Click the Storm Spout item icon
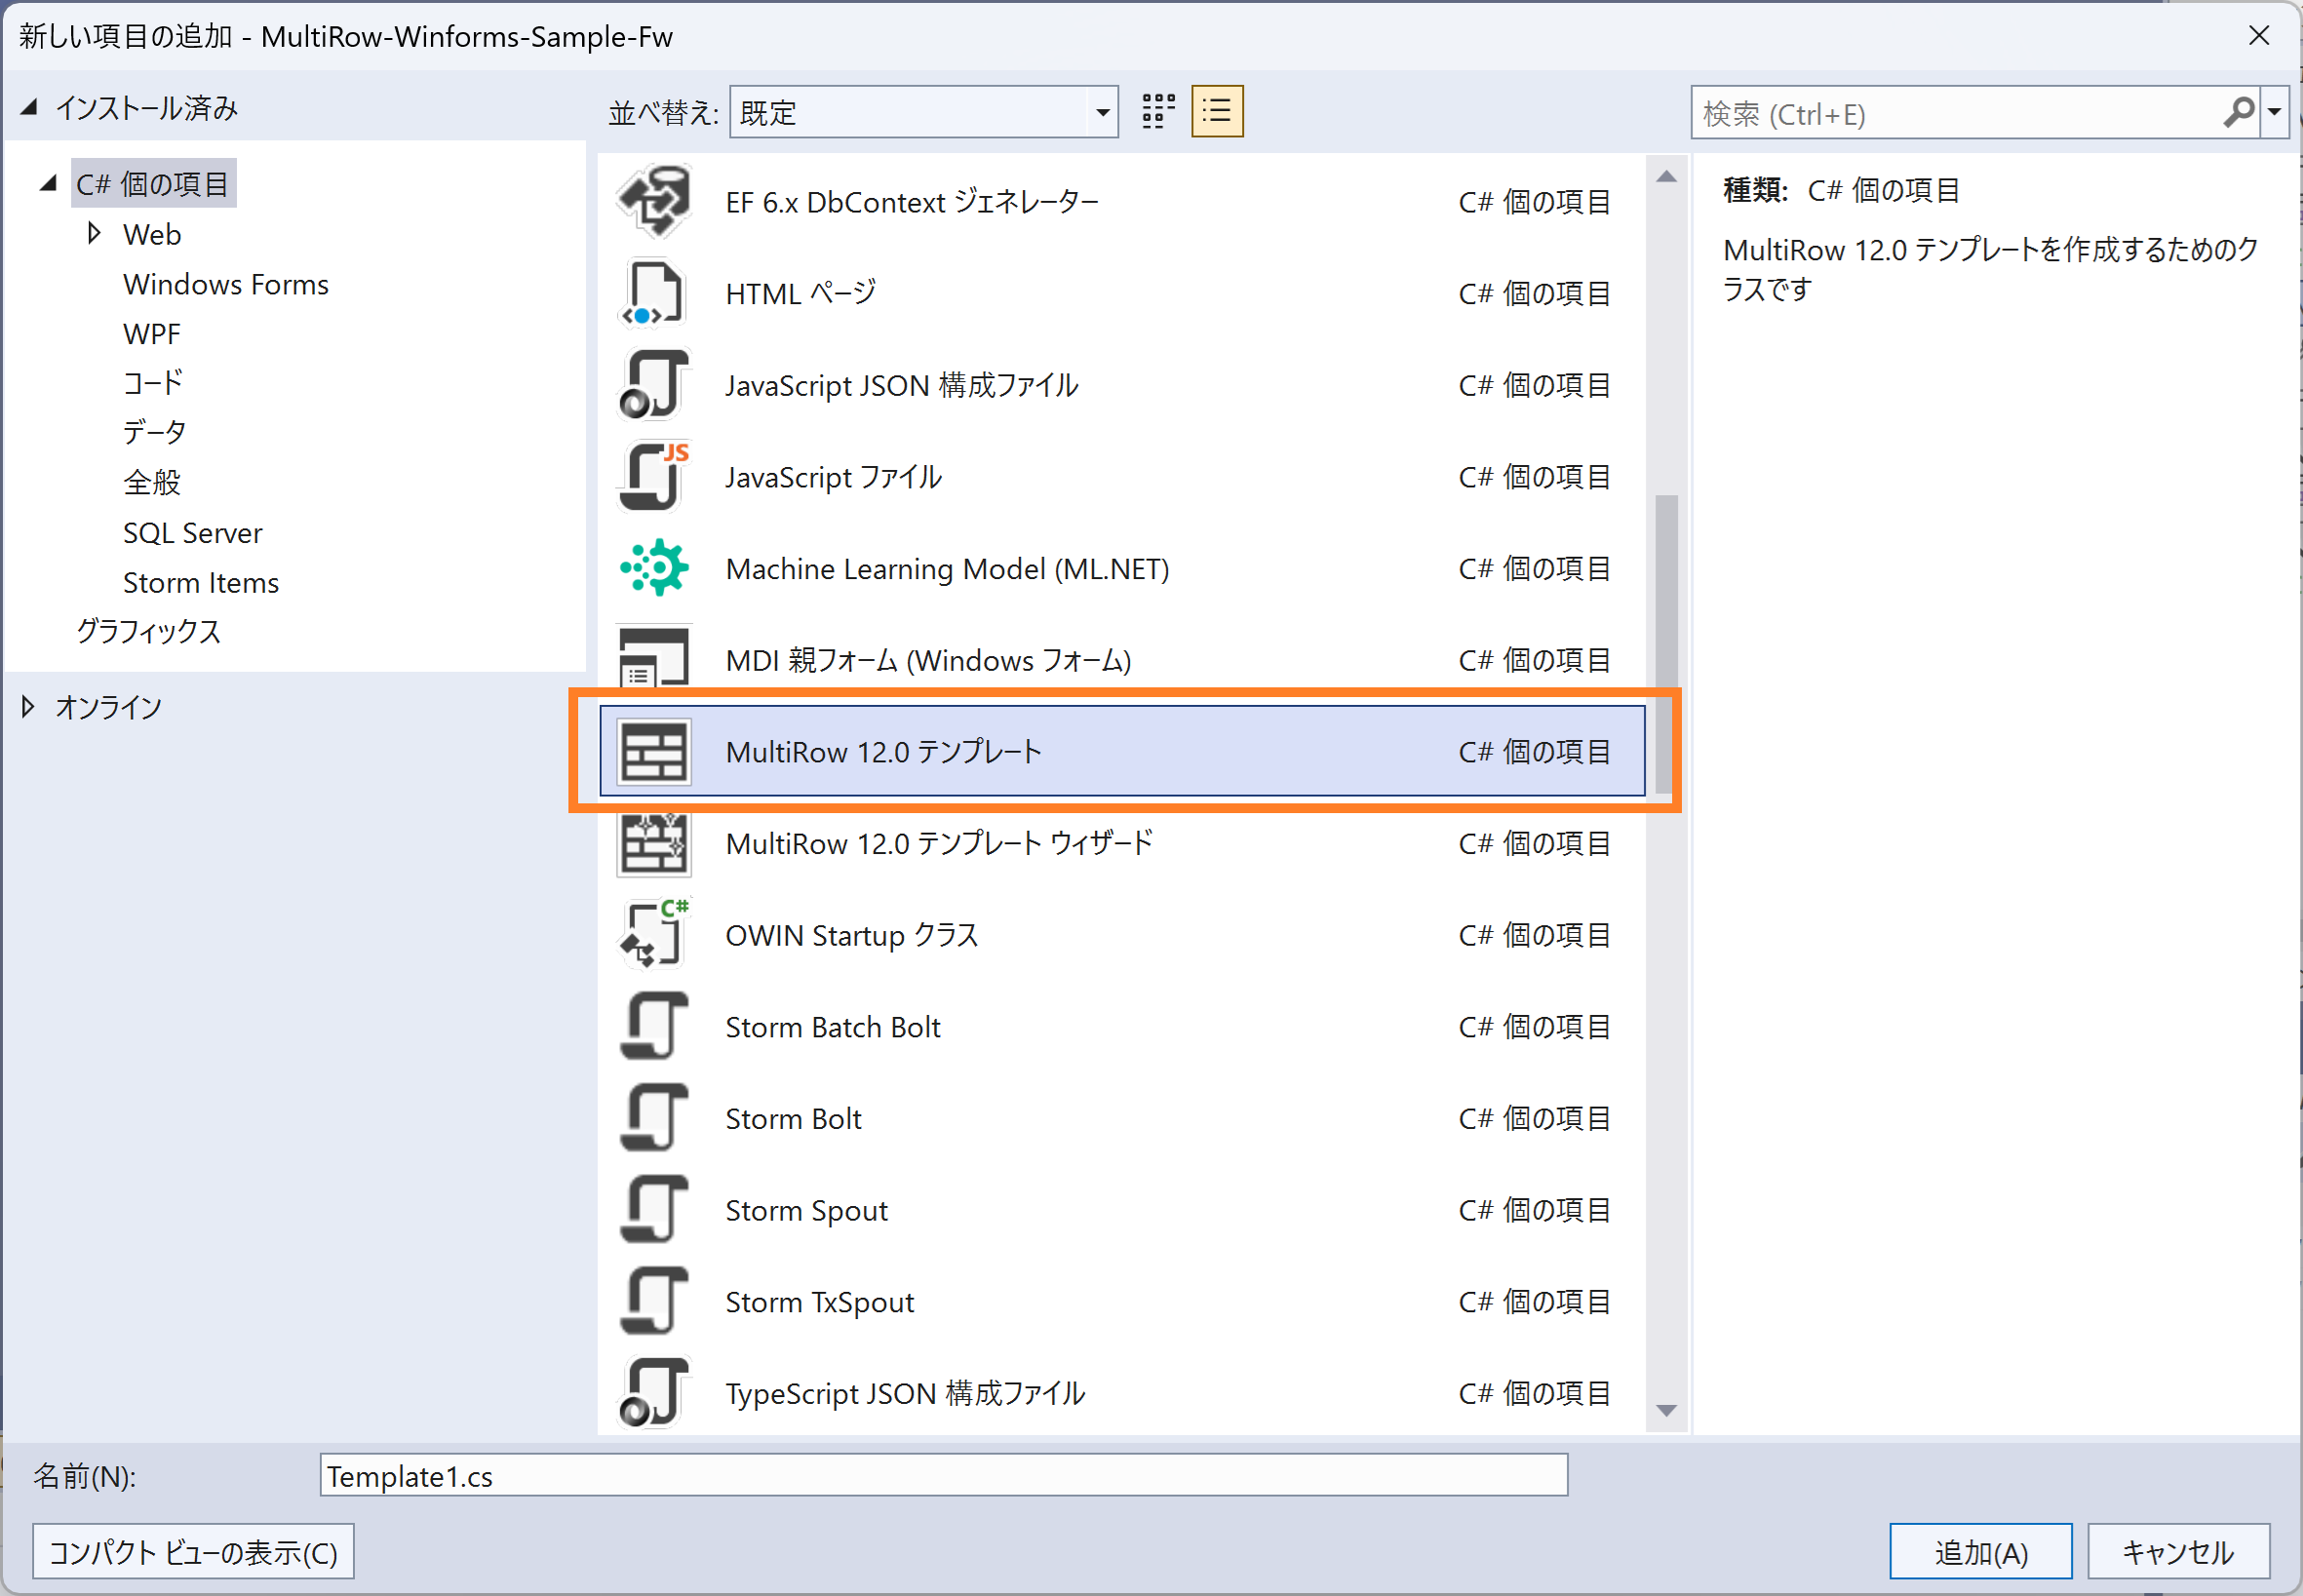This screenshot has width=2303, height=1596. click(x=654, y=1210)
